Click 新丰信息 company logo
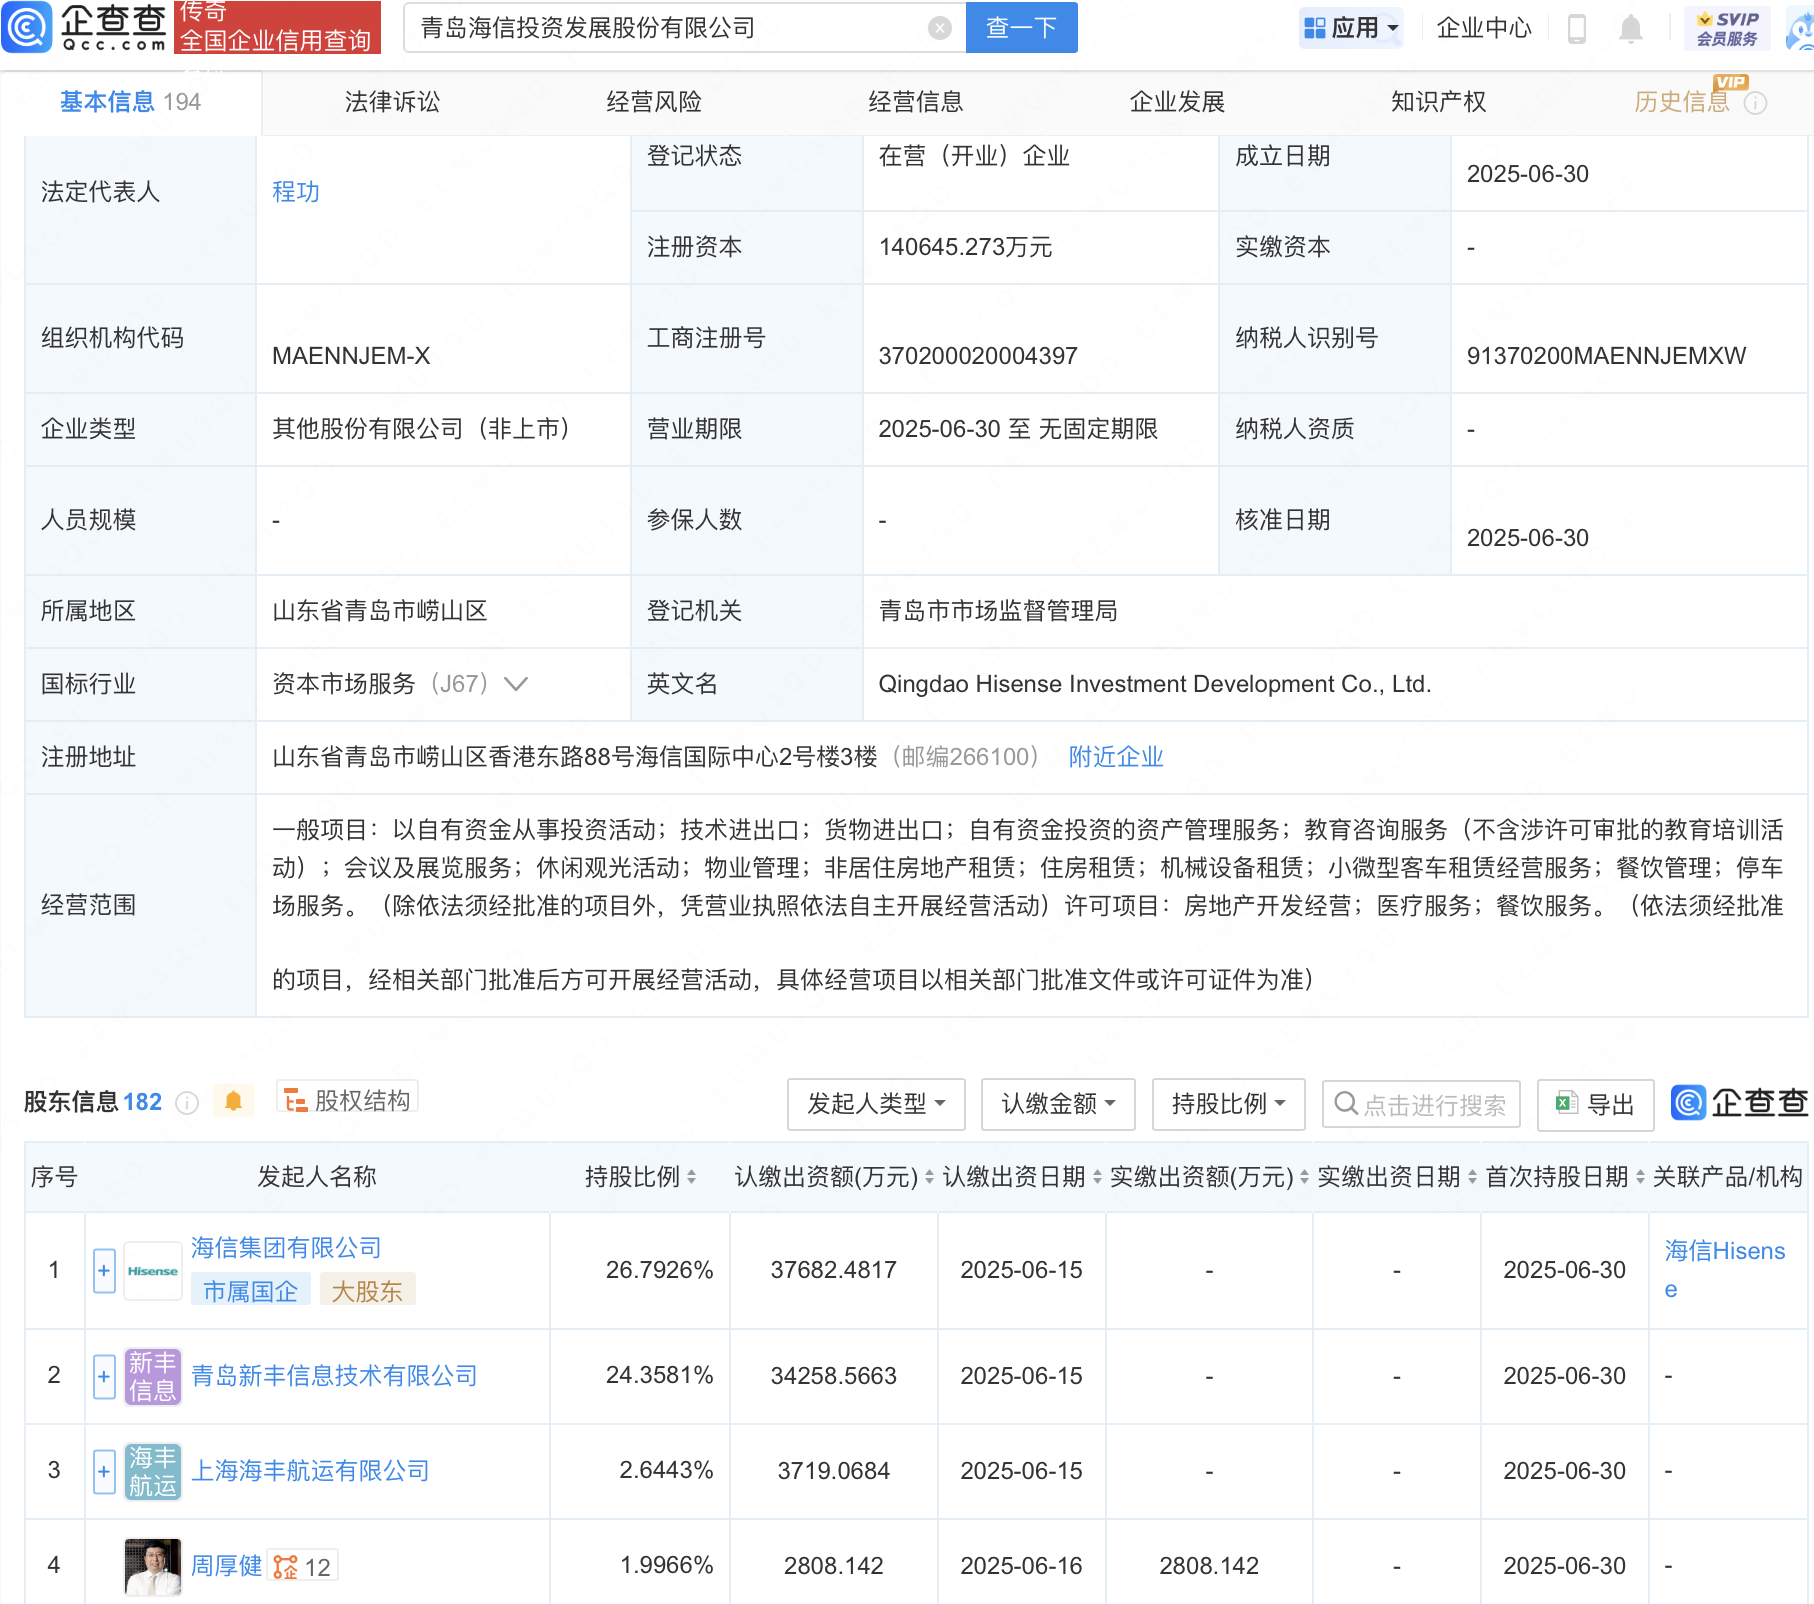Viewport: 1814px width, 1604px height. (152, 1376)
